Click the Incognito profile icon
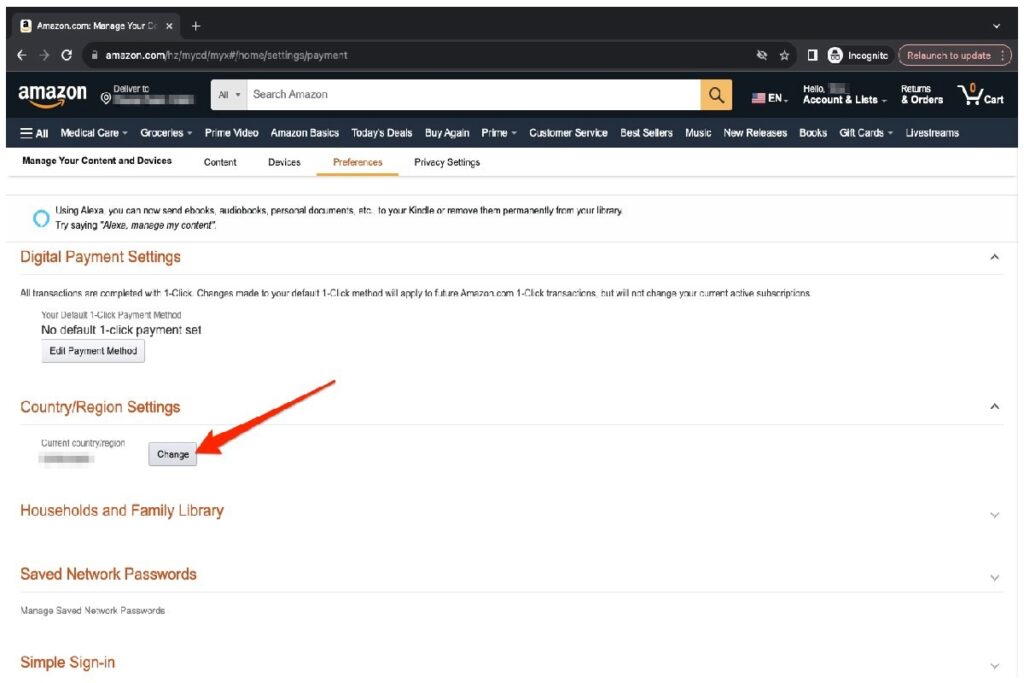1024x683 pixels. [835, 56]
